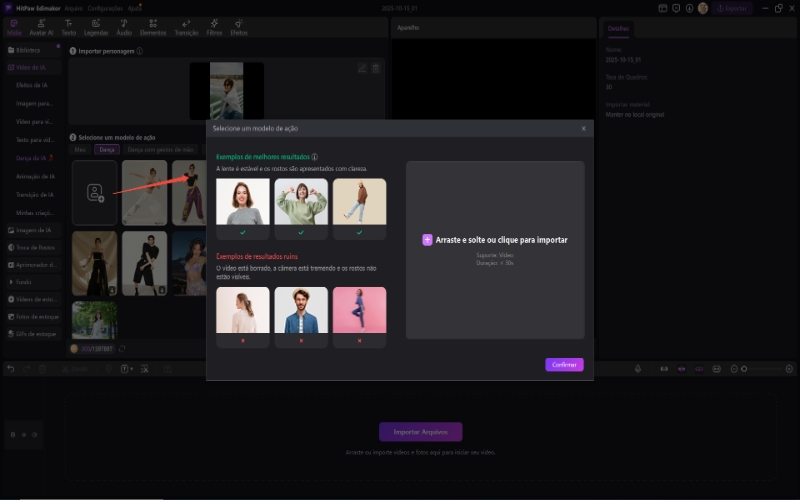Open the Ajuda menu
The width and height of the screenshot is (800, 500).
pyautogui.click(x=134, y=8)
